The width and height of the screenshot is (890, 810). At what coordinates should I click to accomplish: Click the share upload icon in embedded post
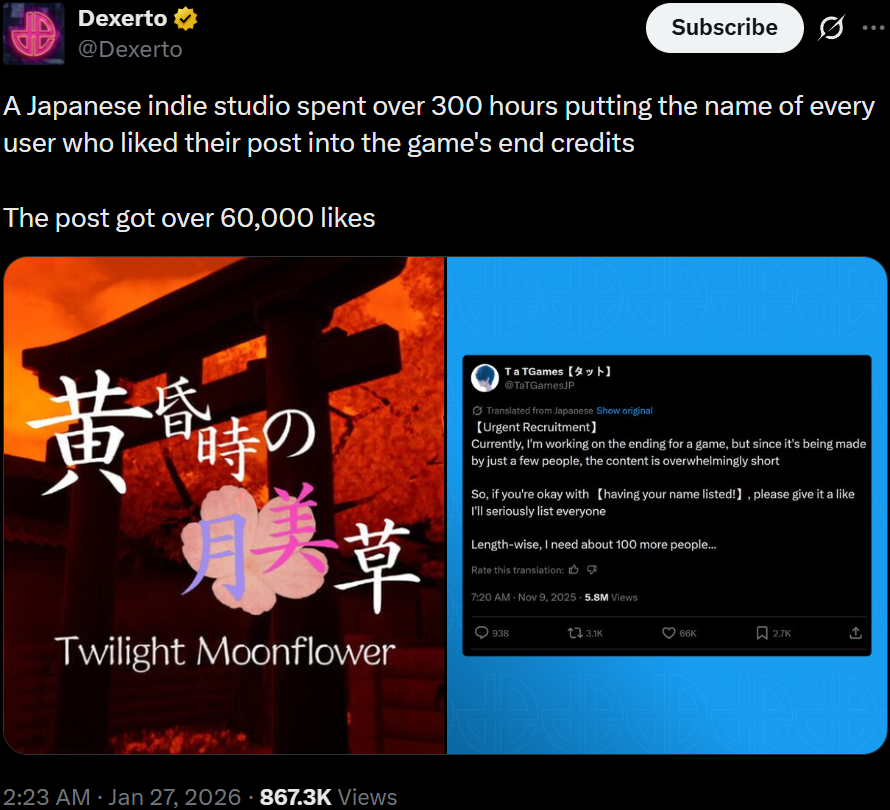pyautogui.click(x=855, y=632)
